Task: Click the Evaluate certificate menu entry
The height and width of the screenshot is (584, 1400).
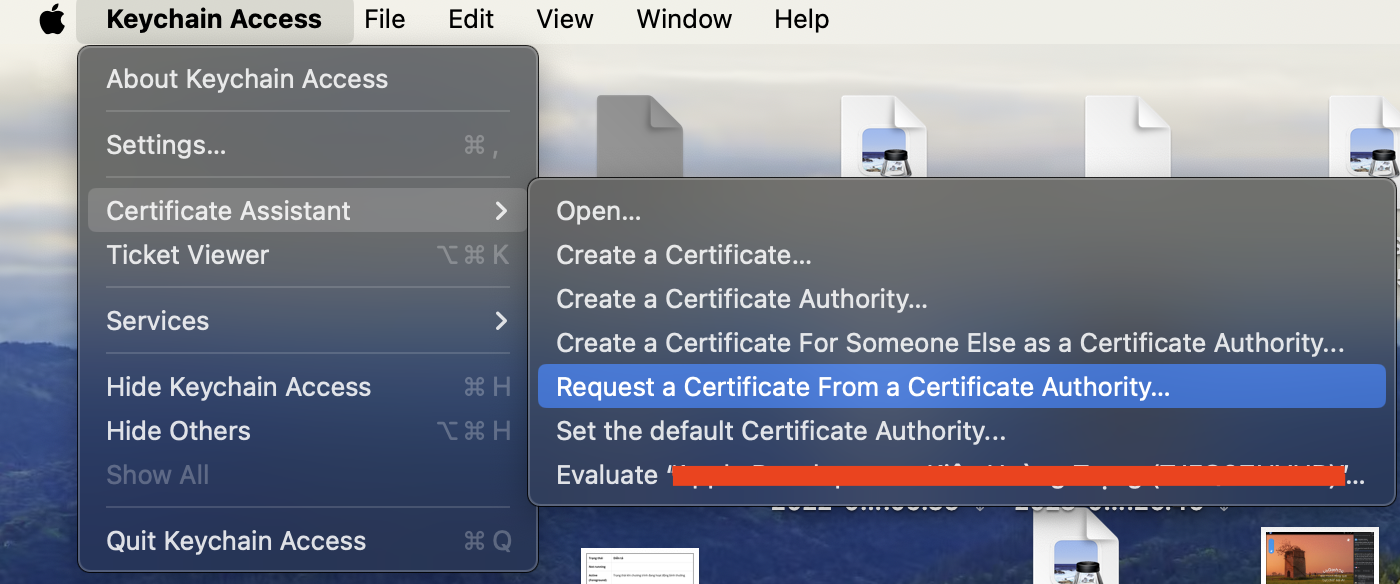Action: point(962,475)
